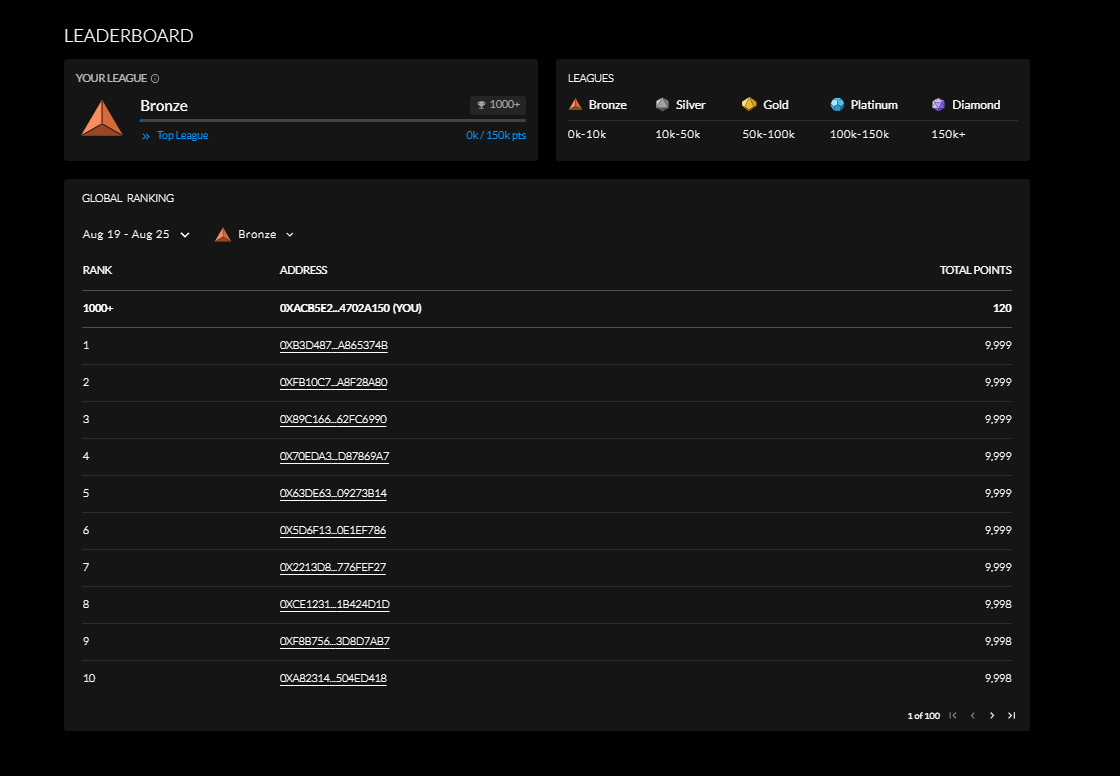The height and width of the screenshot is (776, 1120).
Task: Click the info icon beside Your League
Action: coord(155,79)
